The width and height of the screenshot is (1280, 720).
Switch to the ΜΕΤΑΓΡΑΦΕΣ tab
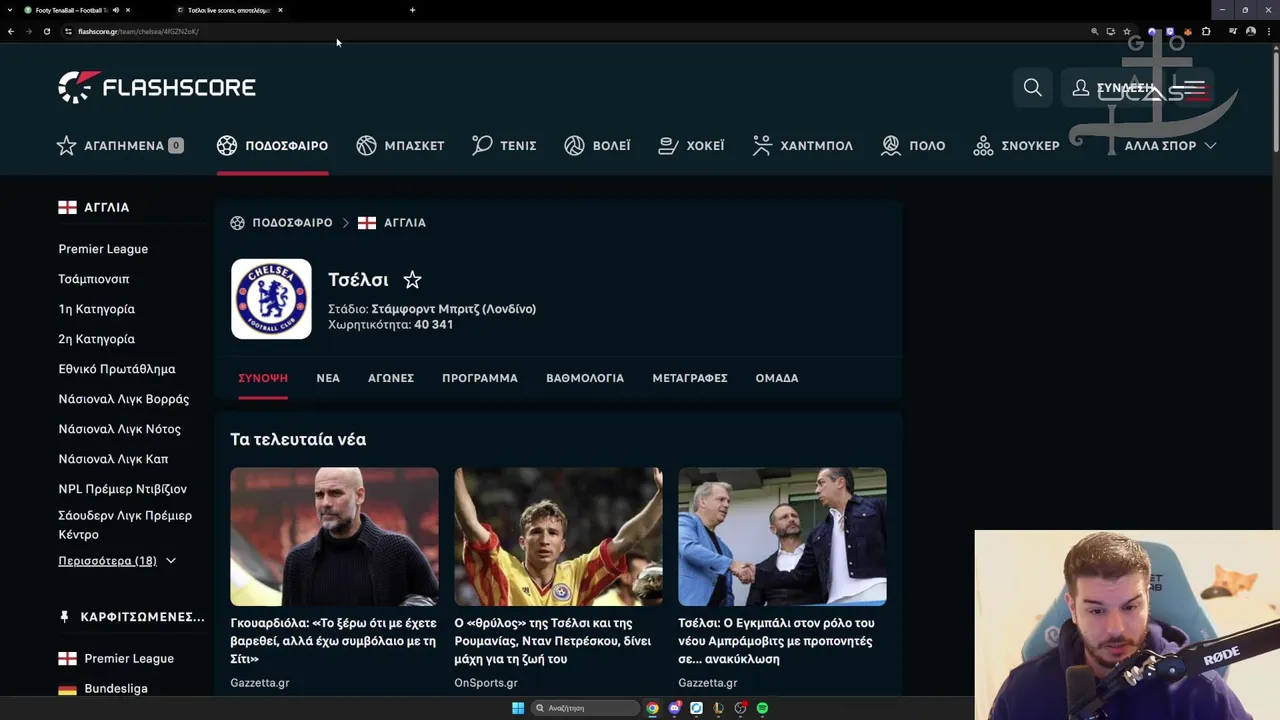click(690, 378)
